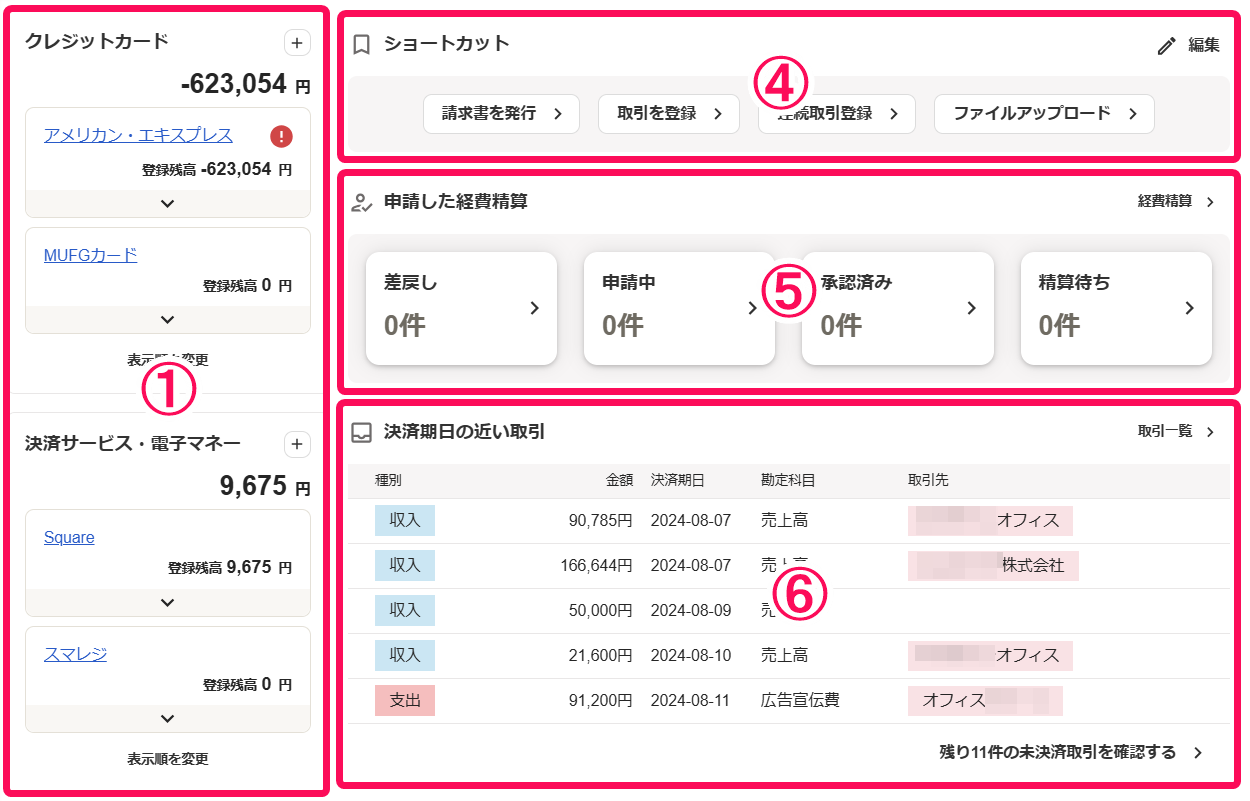Expand MUFGカード card details chevron
The height and width of the screenshot is (801, 1250).
168,320
